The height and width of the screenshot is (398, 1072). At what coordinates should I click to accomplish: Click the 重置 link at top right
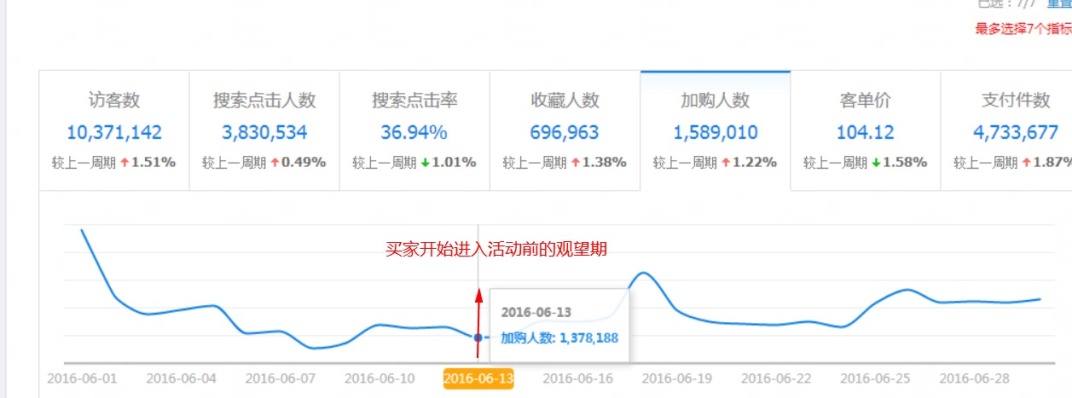point(1060,3)
